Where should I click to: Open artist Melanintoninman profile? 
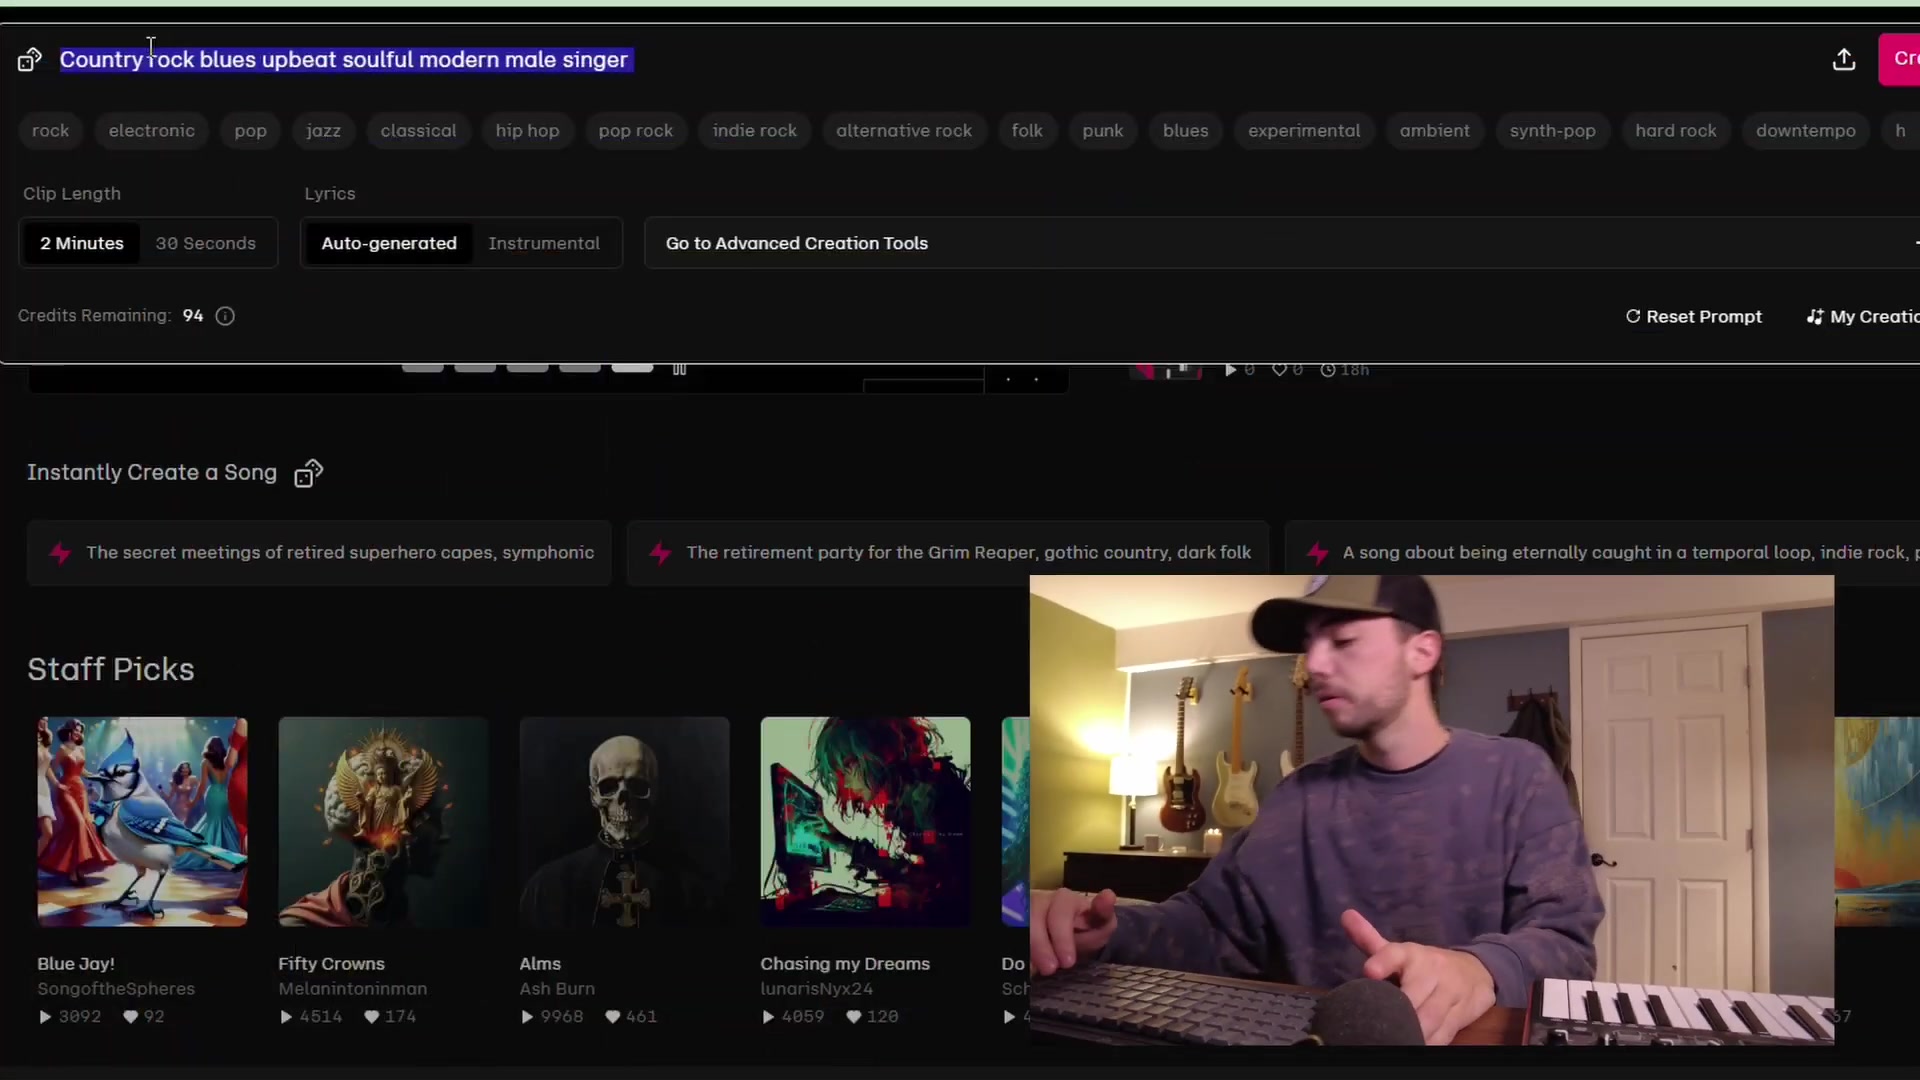(x=352, y=989)
